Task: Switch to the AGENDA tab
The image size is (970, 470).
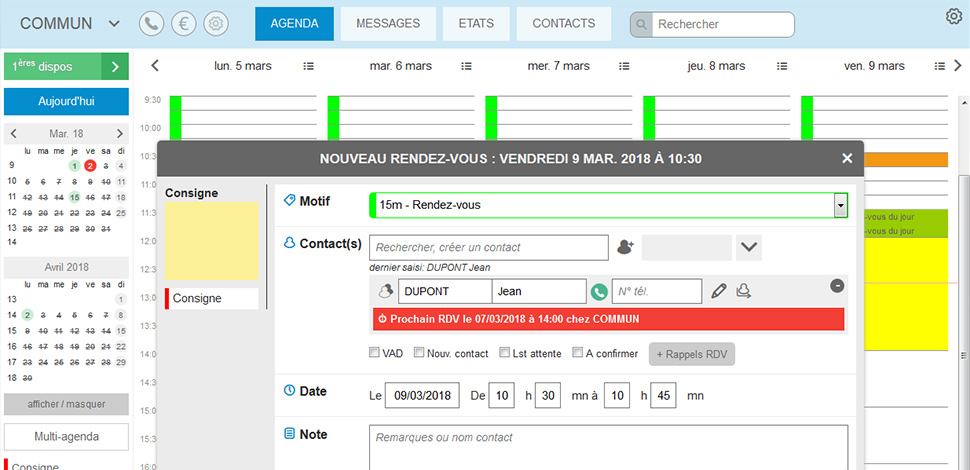Action: tap(294, 24)
